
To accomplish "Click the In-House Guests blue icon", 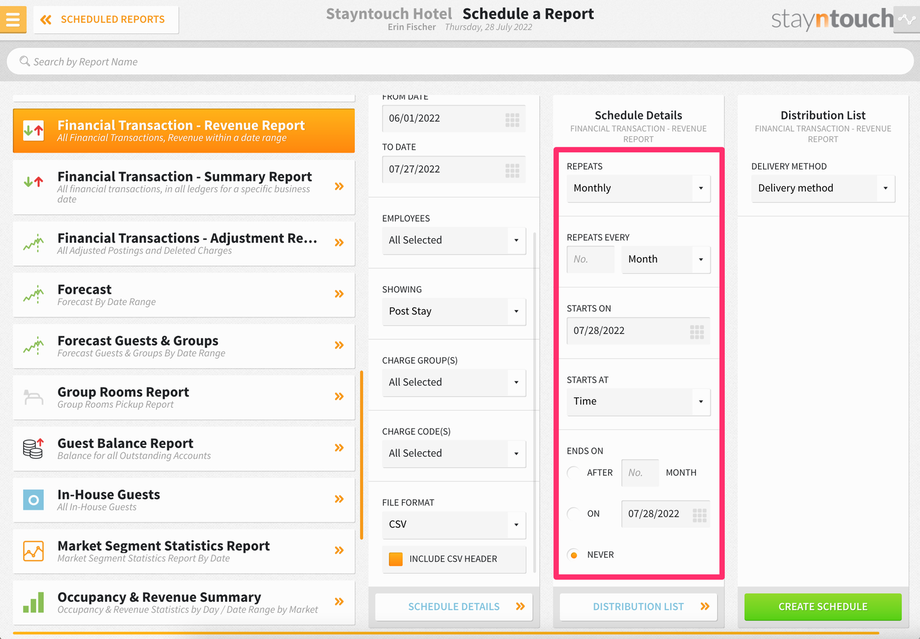I will 33,500.
